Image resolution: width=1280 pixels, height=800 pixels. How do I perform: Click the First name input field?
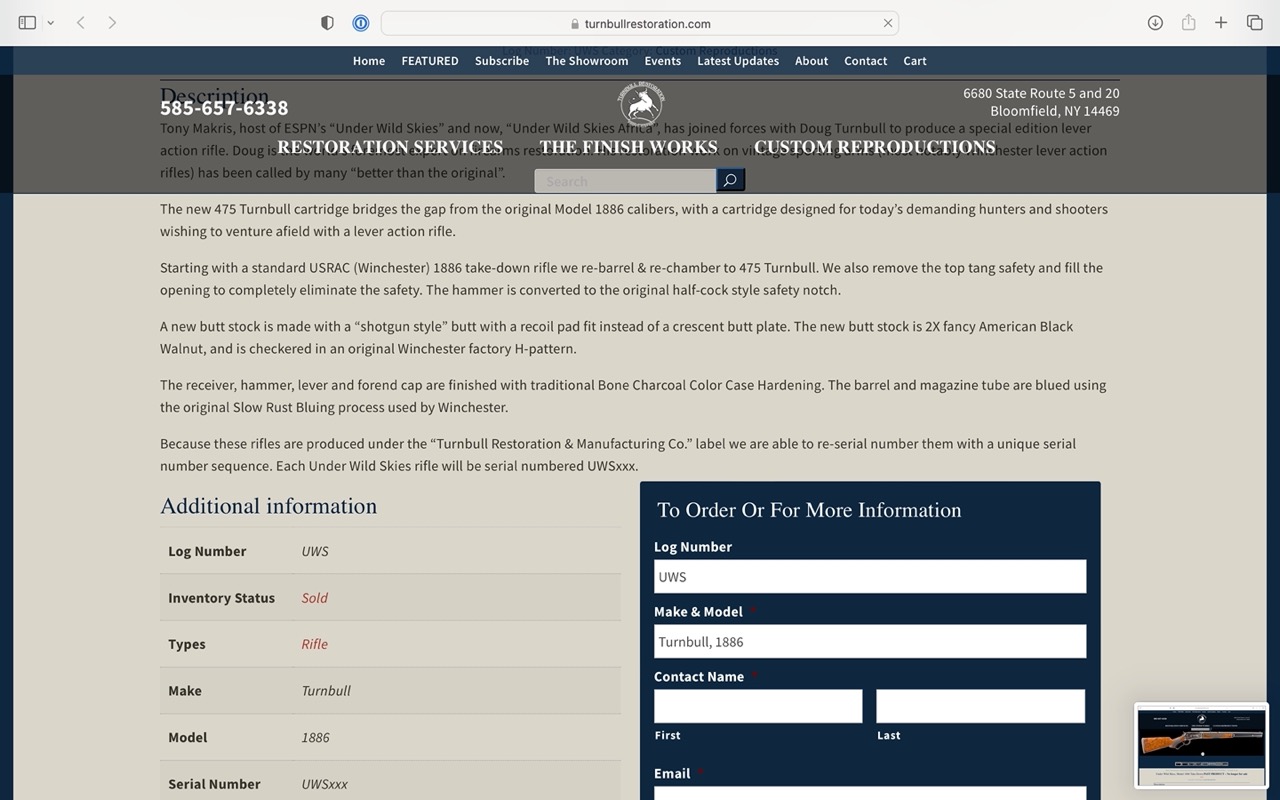coord(758,706)
